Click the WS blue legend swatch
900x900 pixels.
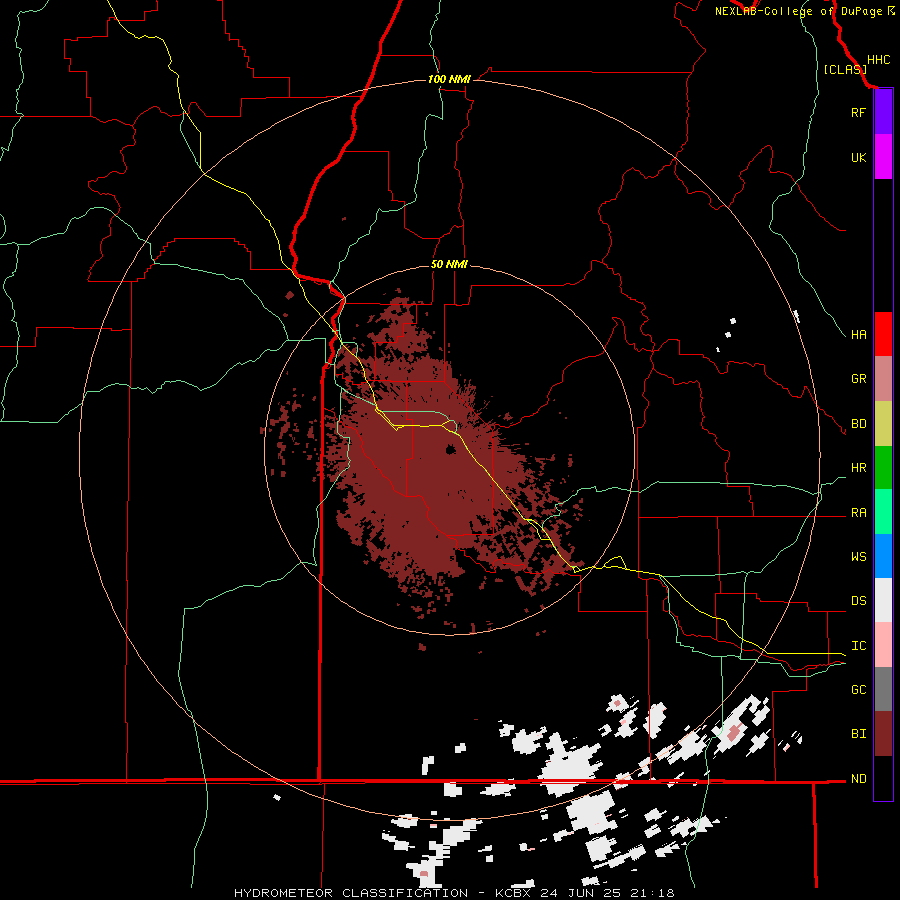point(883,556)
